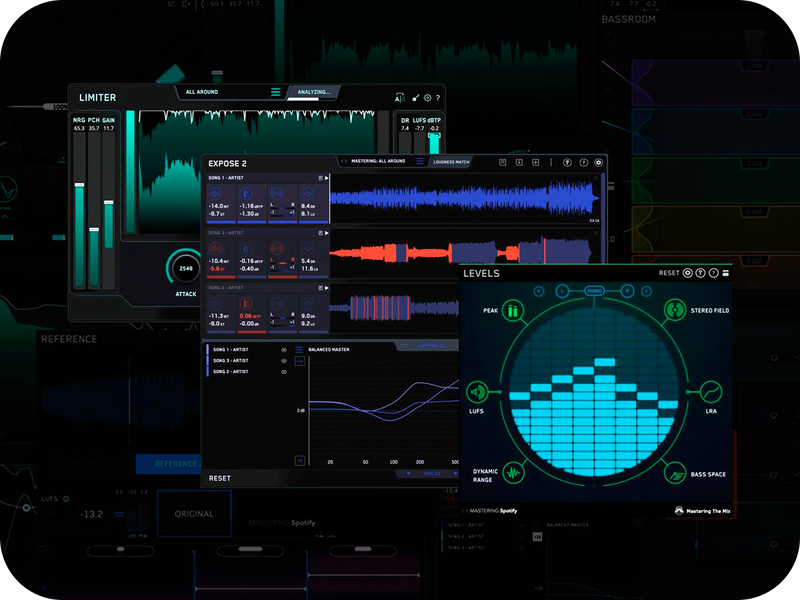Click the Reset button in Levels
Screen dimensions: 800x600
669,273
